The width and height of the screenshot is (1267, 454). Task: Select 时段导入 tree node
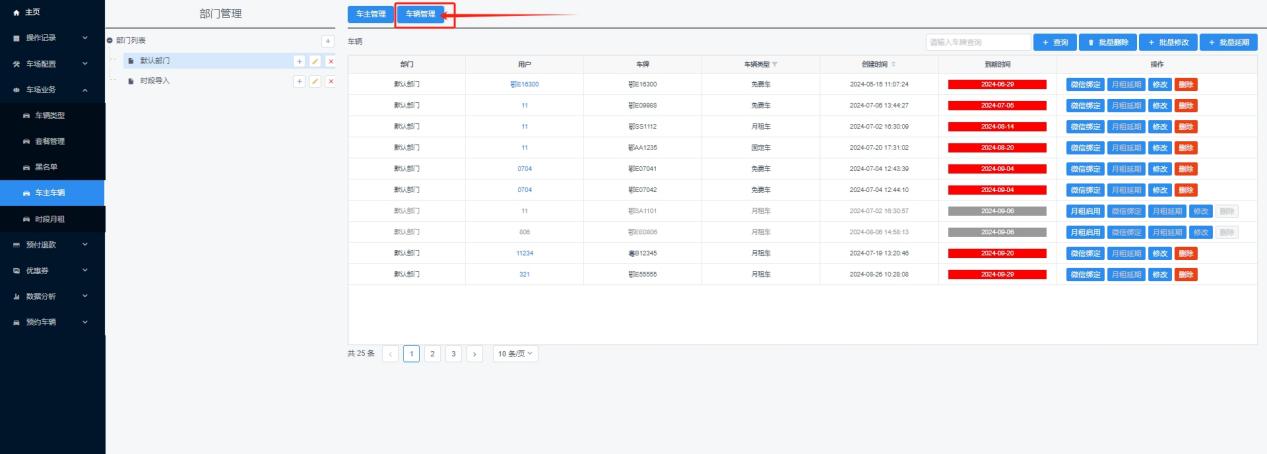(x=155, y=80)
